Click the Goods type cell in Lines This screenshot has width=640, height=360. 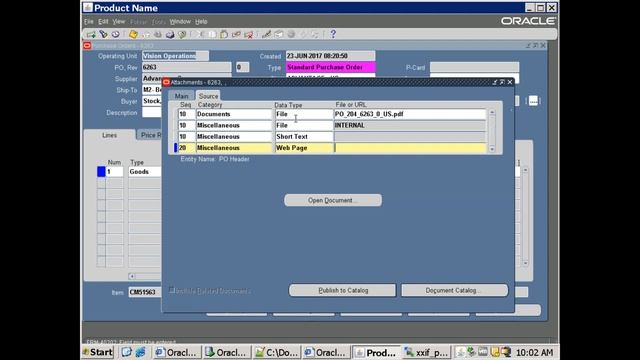coord(145,172)
